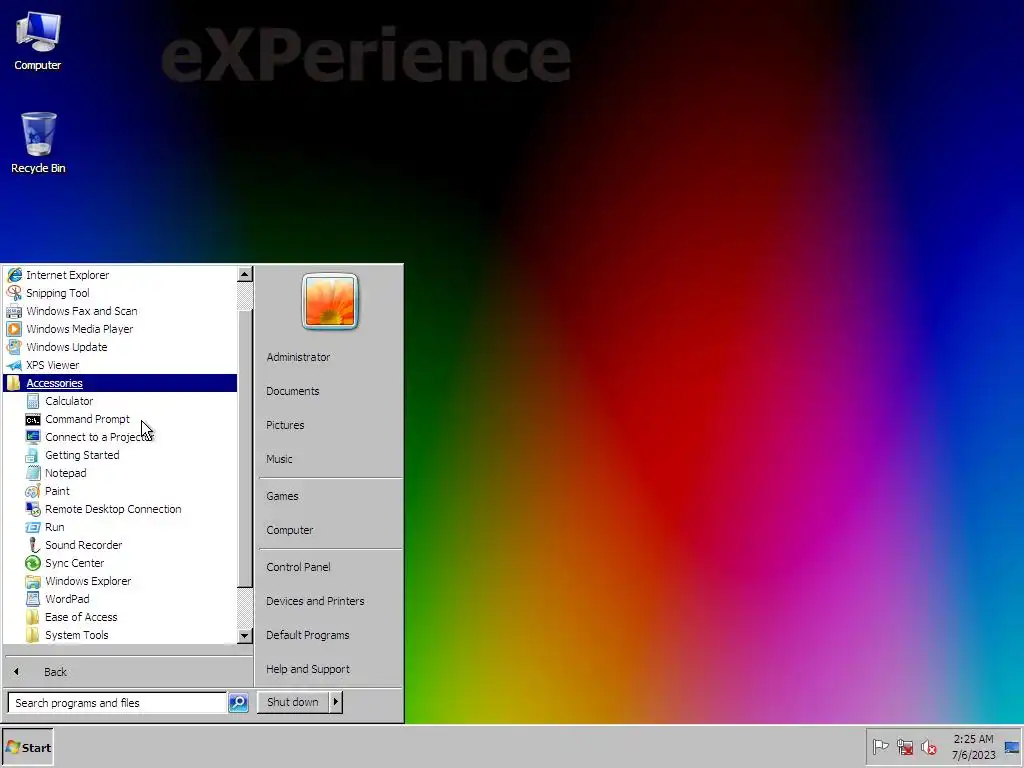
Task: Open the Shut down options arrow
Action: tap(336, 702)
